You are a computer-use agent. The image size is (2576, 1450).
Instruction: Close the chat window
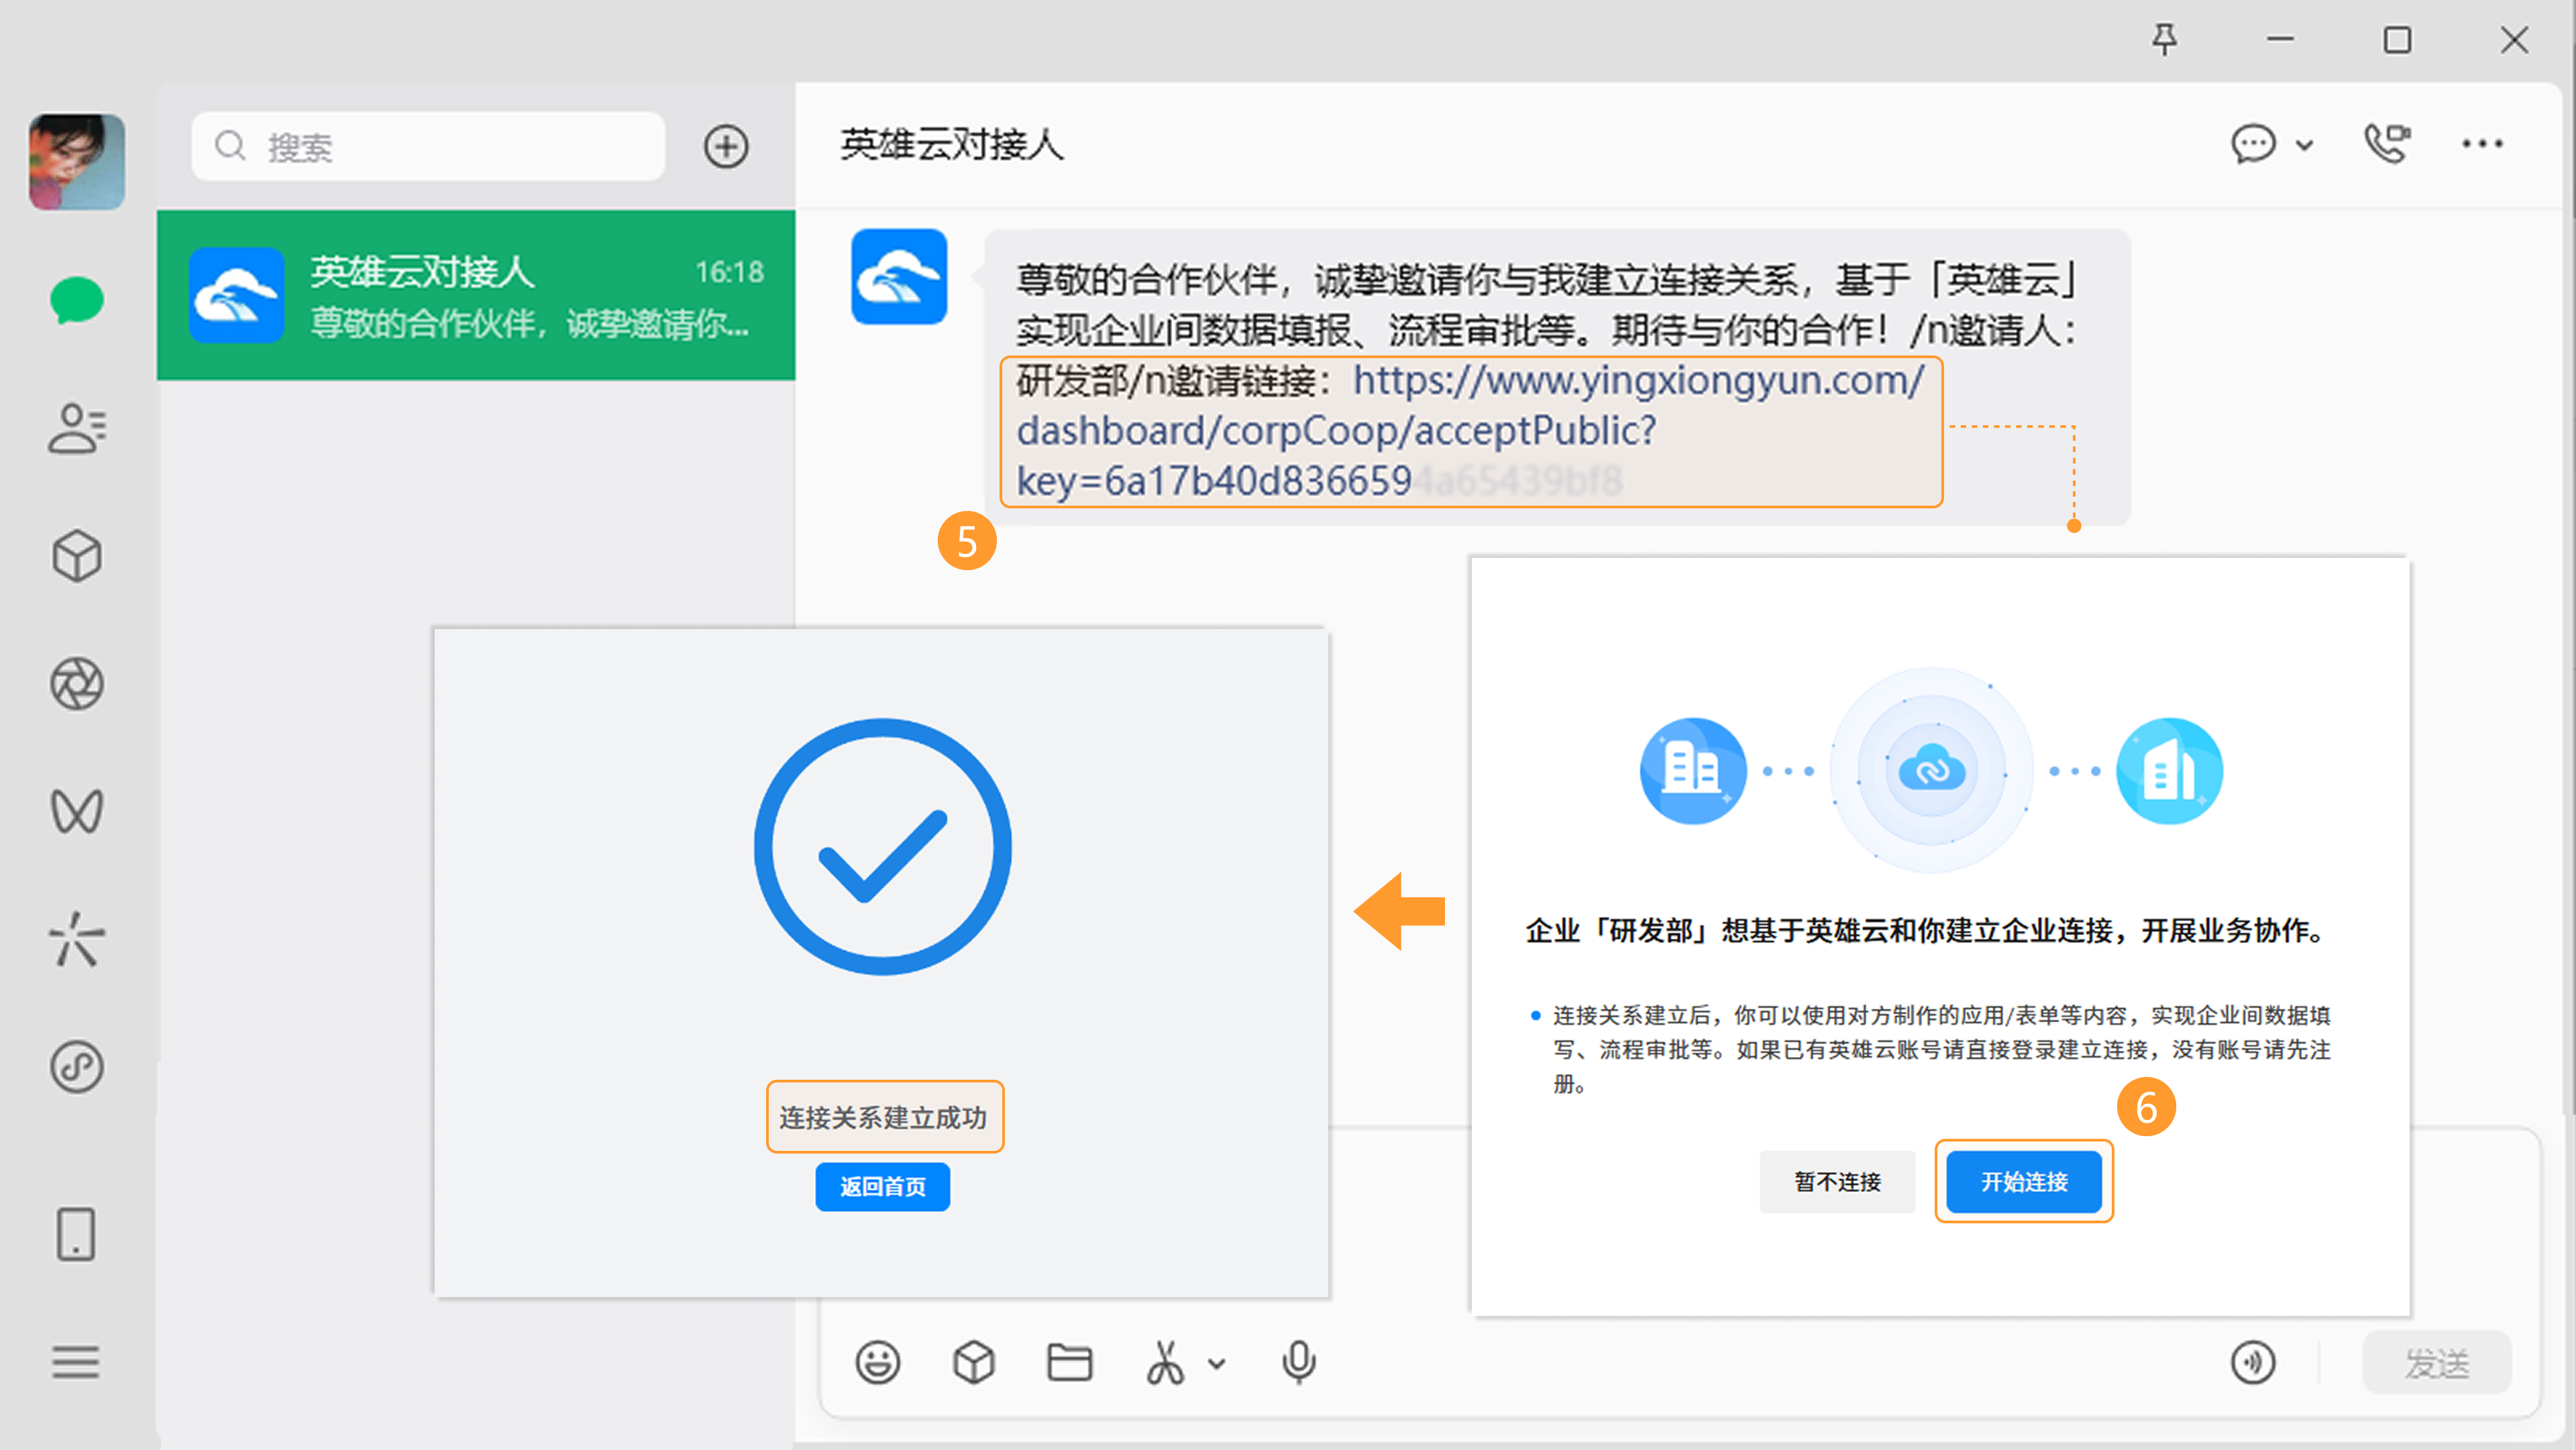coord(2514,40)
